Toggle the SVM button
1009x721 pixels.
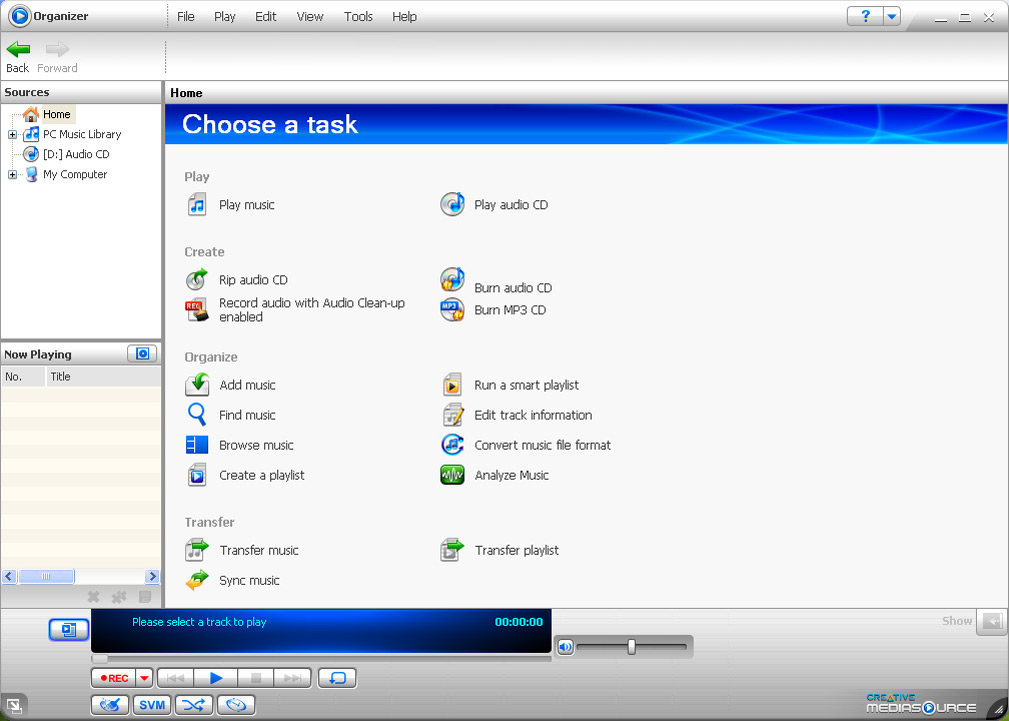click(152, 705)
